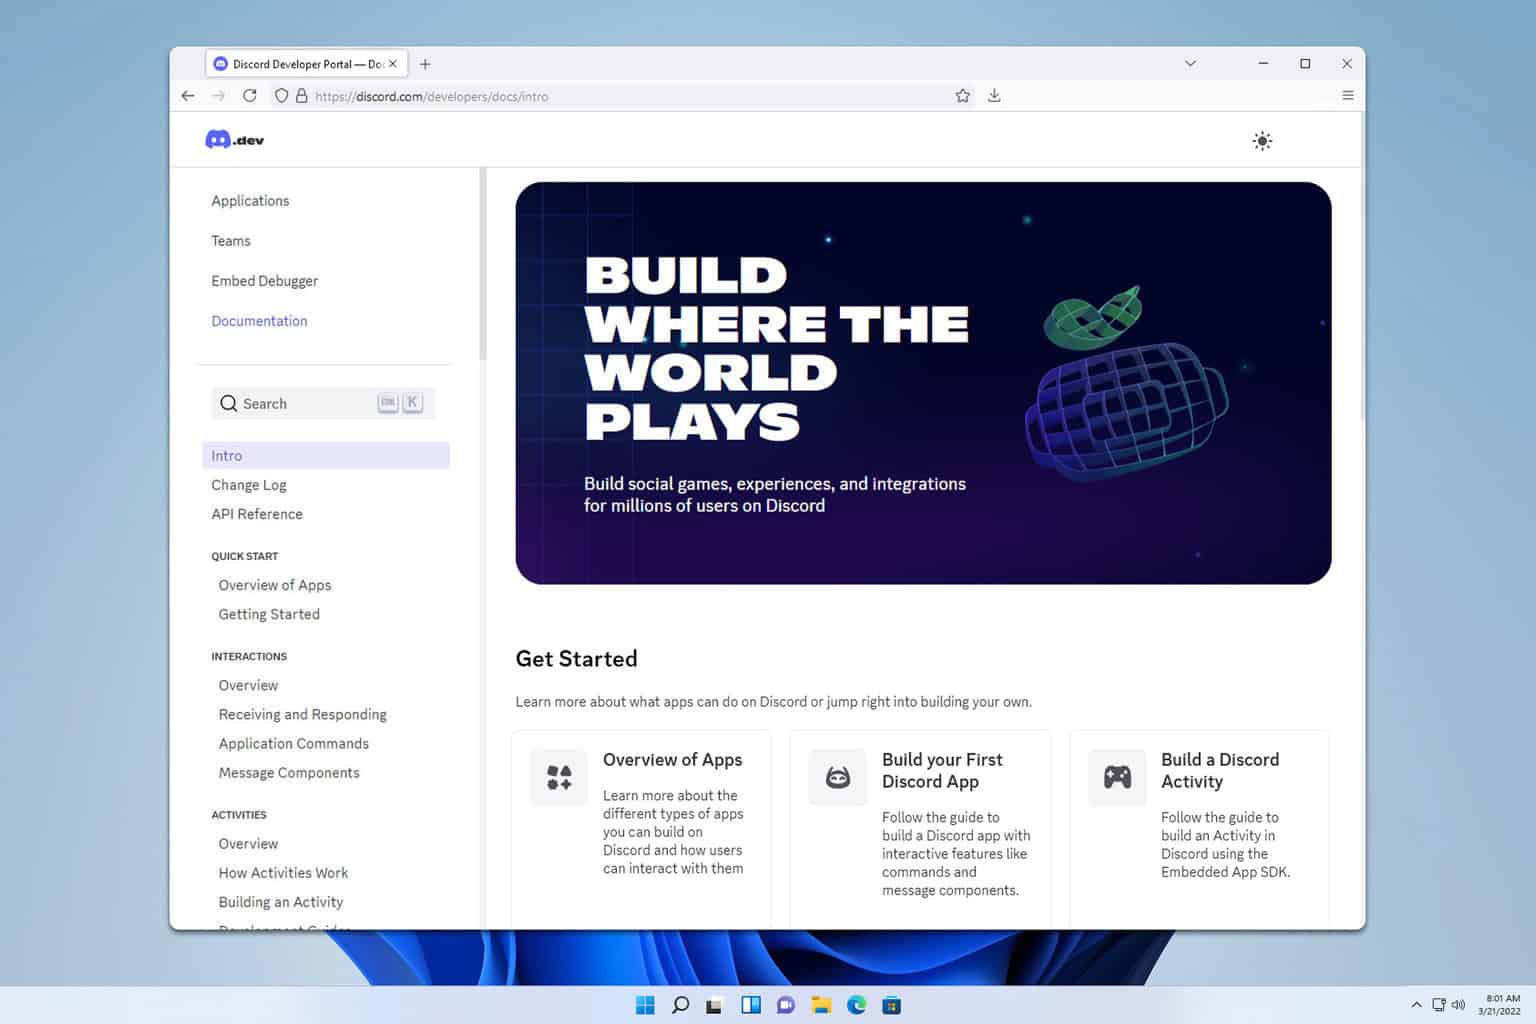Open Getting Started in sidebar

[269, 614]
